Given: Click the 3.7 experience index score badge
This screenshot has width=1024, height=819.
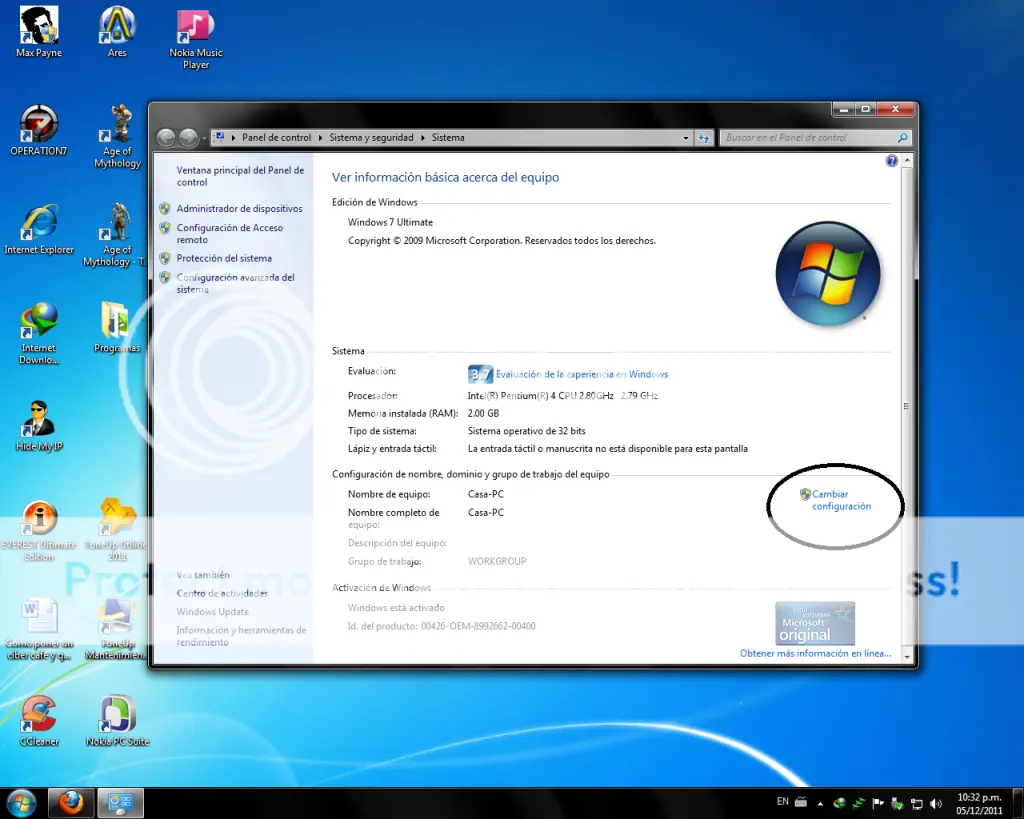Looking at the screenshot, I should click(x=480, y=374).
